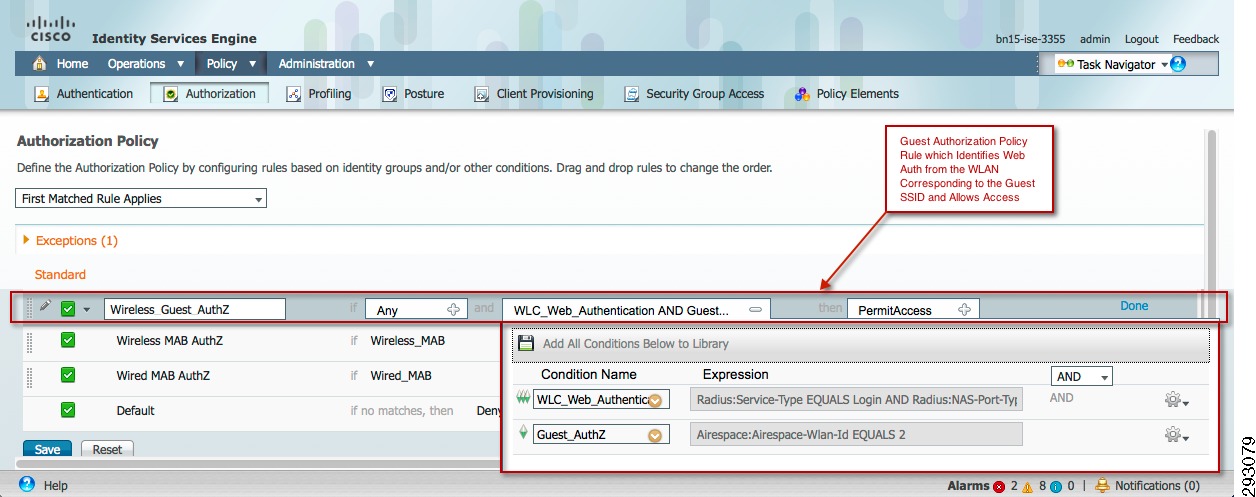The image size is (1256, 497).
Task: Click the Task Navigator icon
Action: pyautogui.click(x=1065, y=64)
